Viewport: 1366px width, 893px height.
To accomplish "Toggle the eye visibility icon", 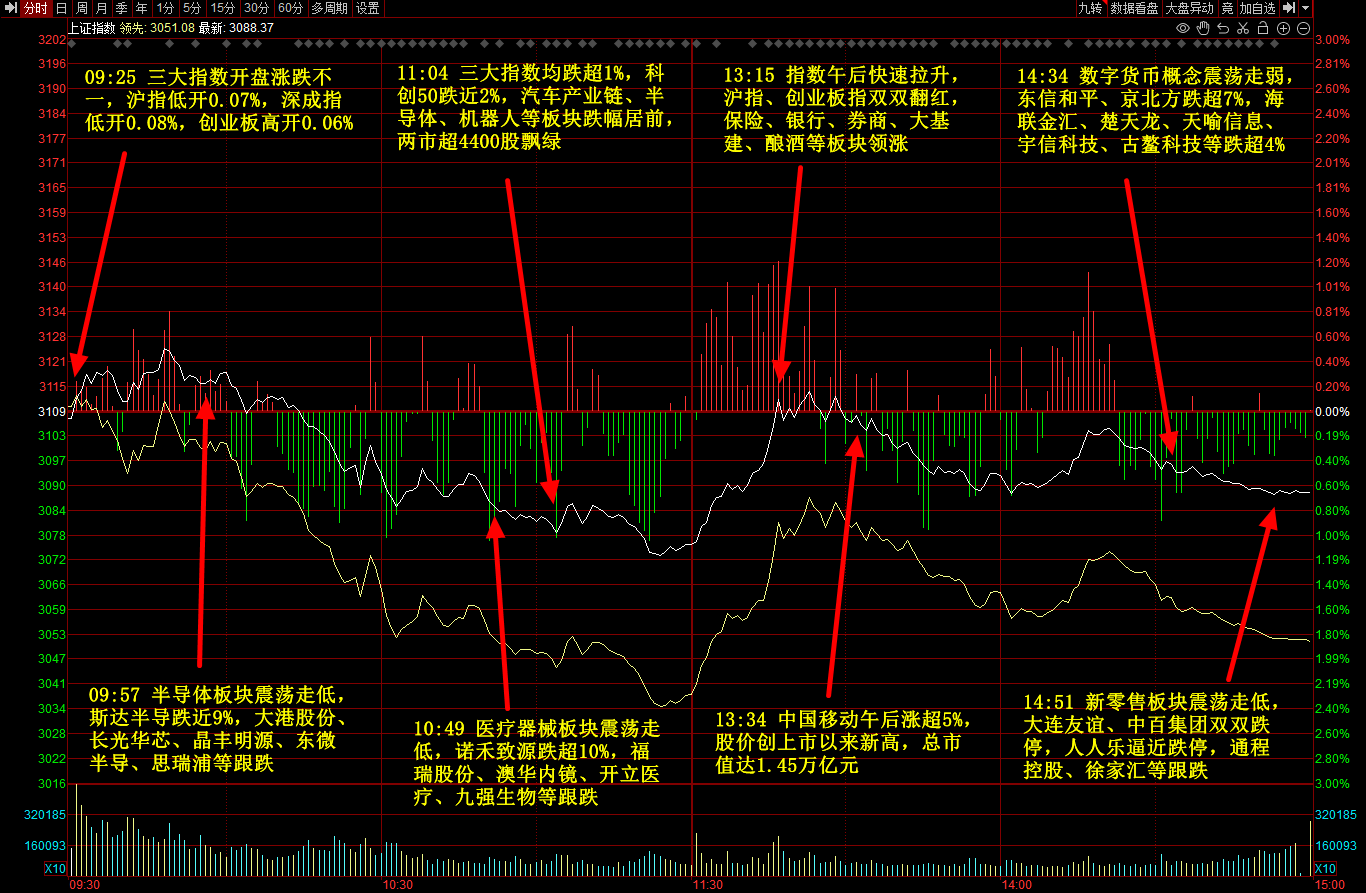I will point(1183,28).
